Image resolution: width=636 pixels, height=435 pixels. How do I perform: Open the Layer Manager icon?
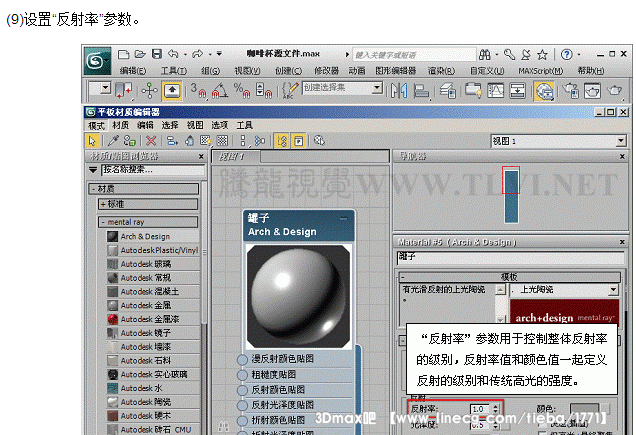point(448,90)
